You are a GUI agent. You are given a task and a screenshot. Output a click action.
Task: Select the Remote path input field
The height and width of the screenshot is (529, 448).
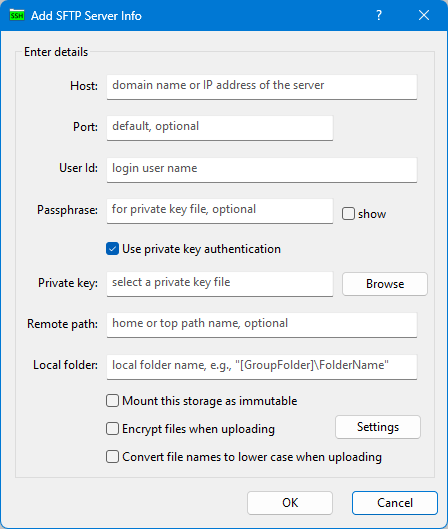[x=262, y=325]
